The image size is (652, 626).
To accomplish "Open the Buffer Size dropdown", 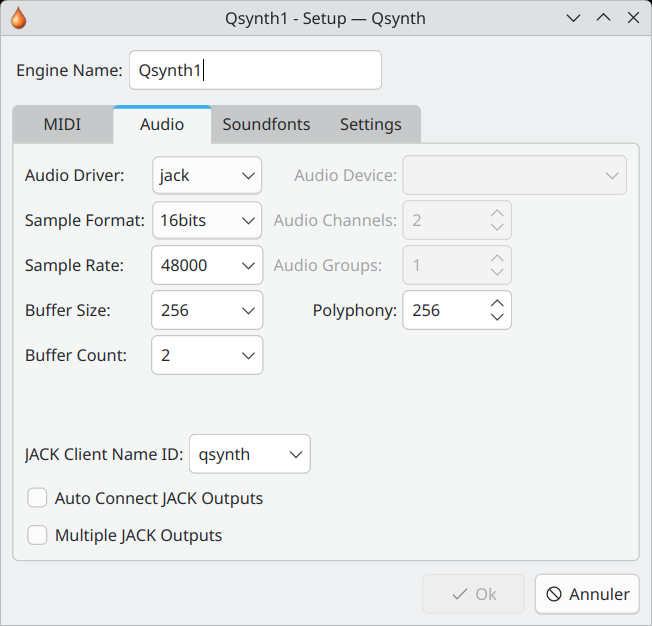I will pos(207,310).
